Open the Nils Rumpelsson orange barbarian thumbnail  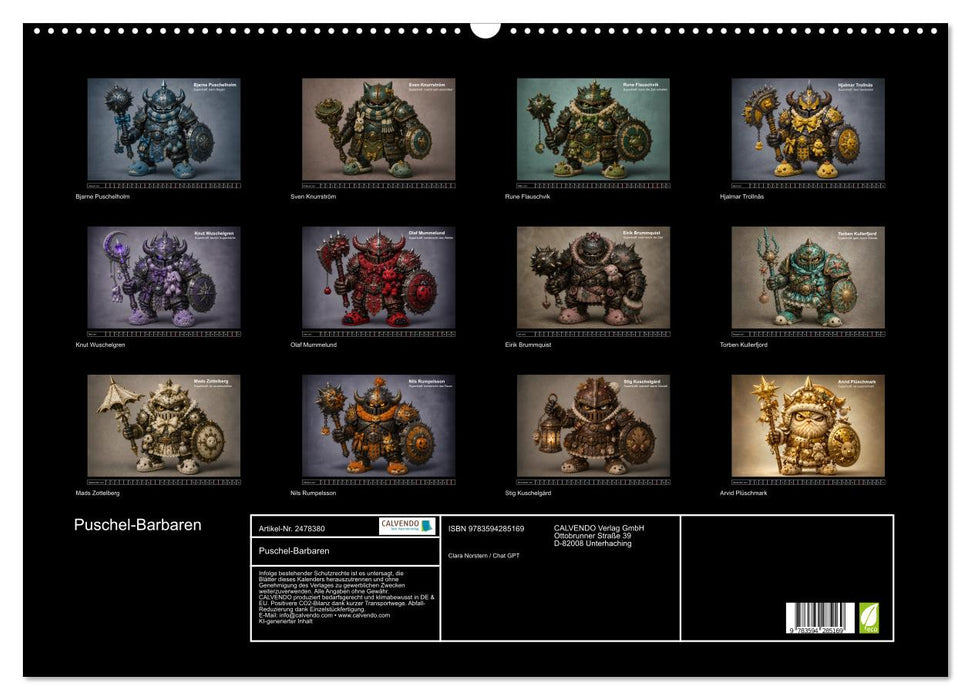[378, 429]
